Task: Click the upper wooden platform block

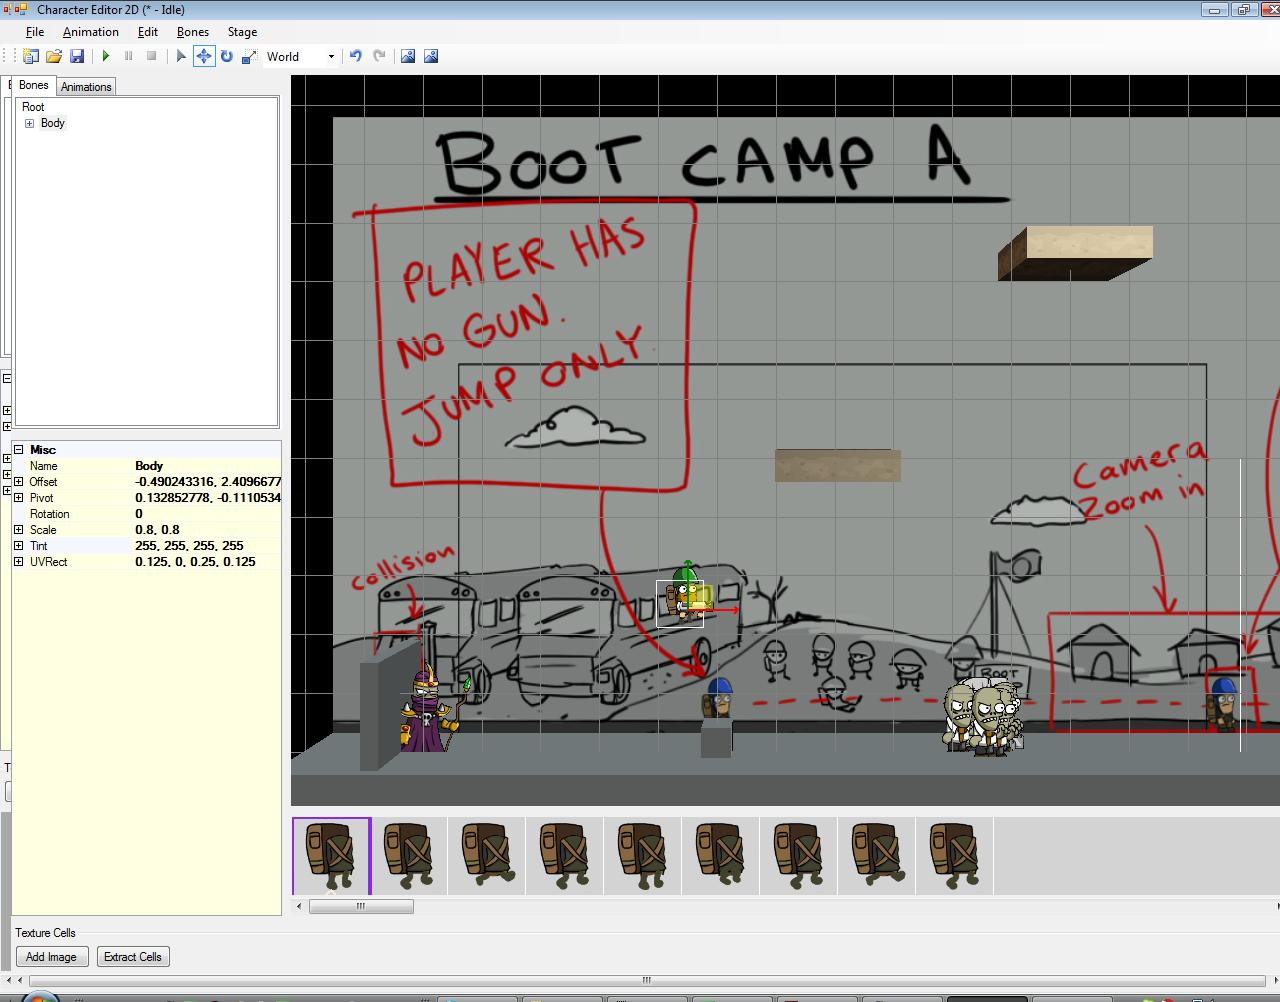Action: pos(1075,252)
